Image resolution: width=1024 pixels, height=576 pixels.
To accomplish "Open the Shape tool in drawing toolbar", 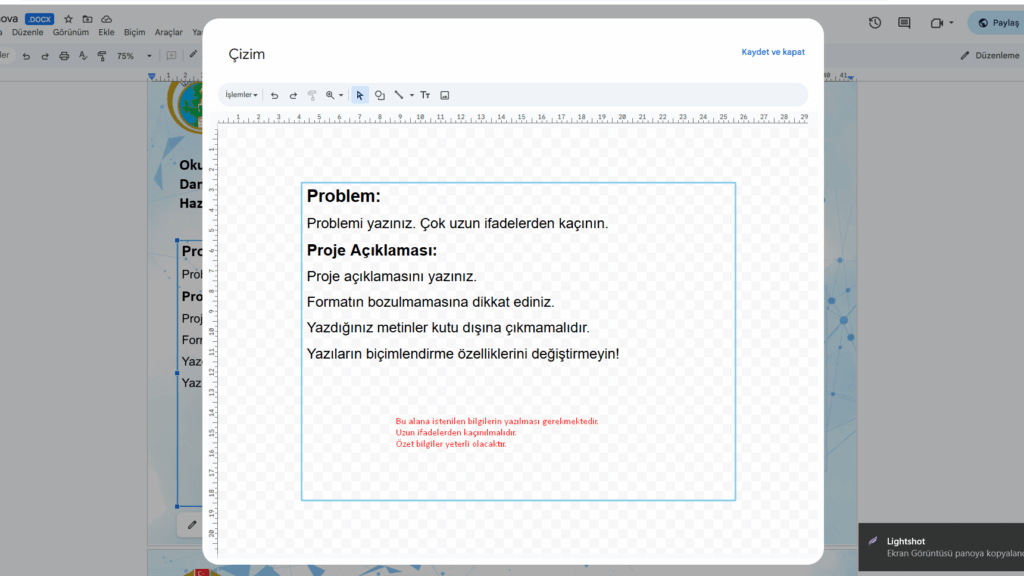I will coord(379,95).
